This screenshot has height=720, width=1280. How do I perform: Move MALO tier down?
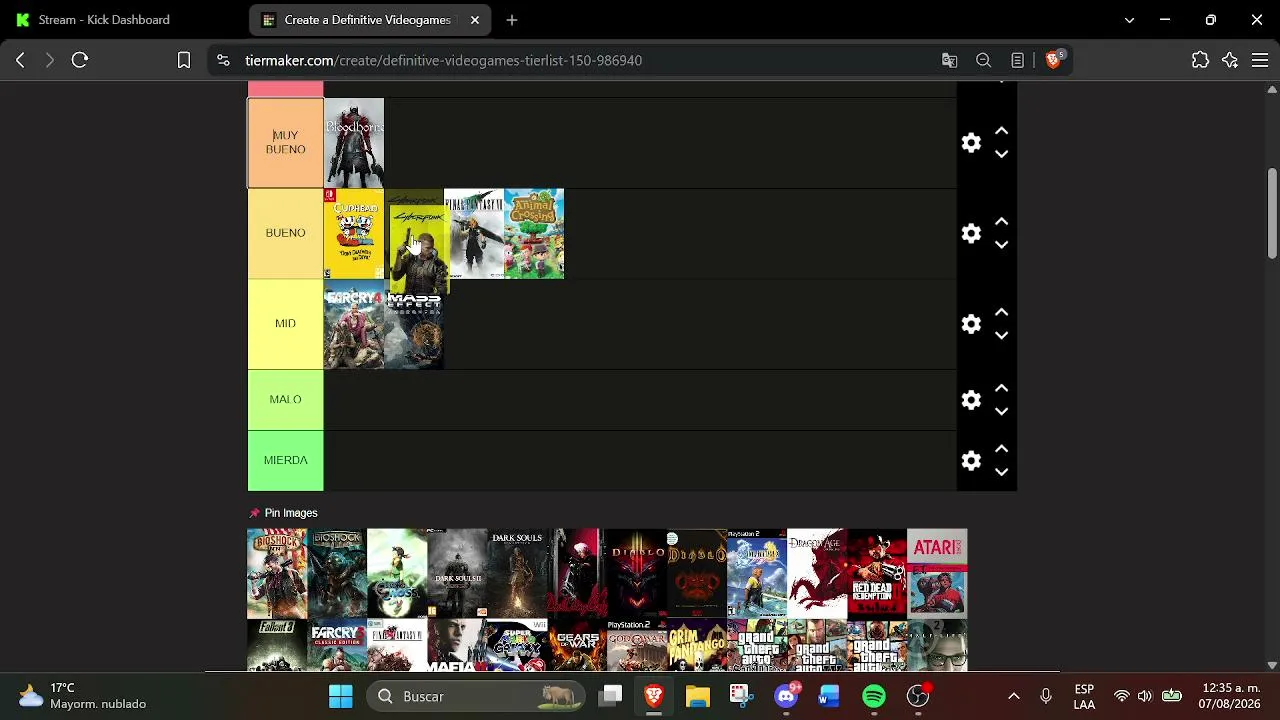[x=1001, y=412]
